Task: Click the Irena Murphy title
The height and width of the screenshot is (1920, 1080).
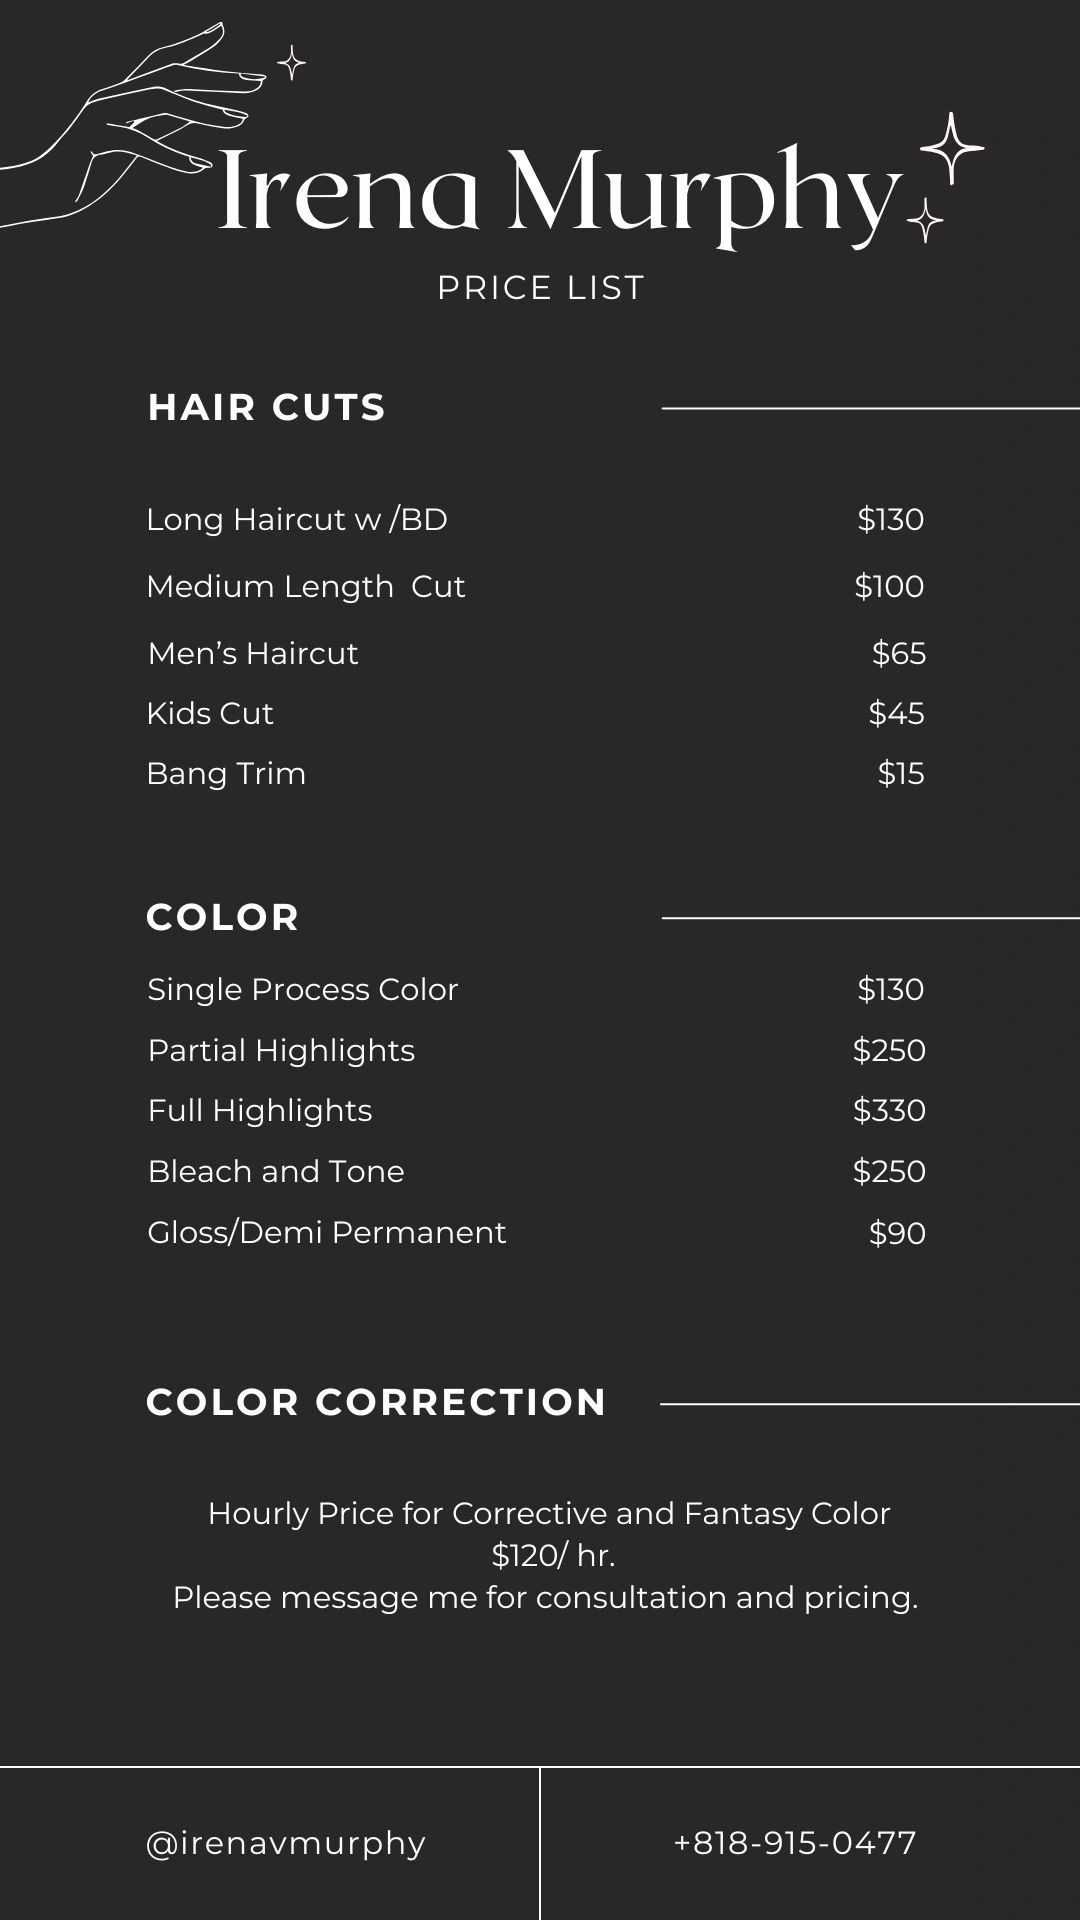Action: 558,193
